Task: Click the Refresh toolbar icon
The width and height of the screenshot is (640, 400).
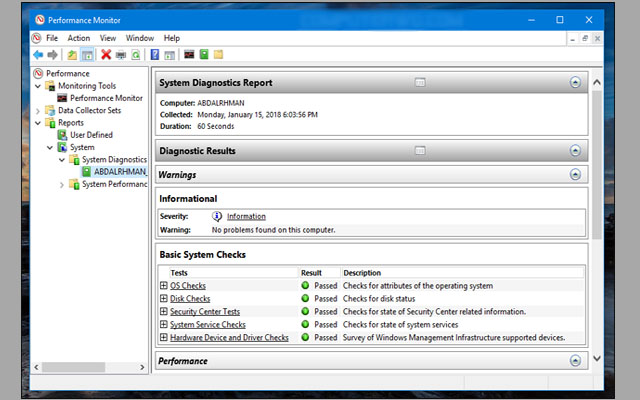Action: pos(136,55)
